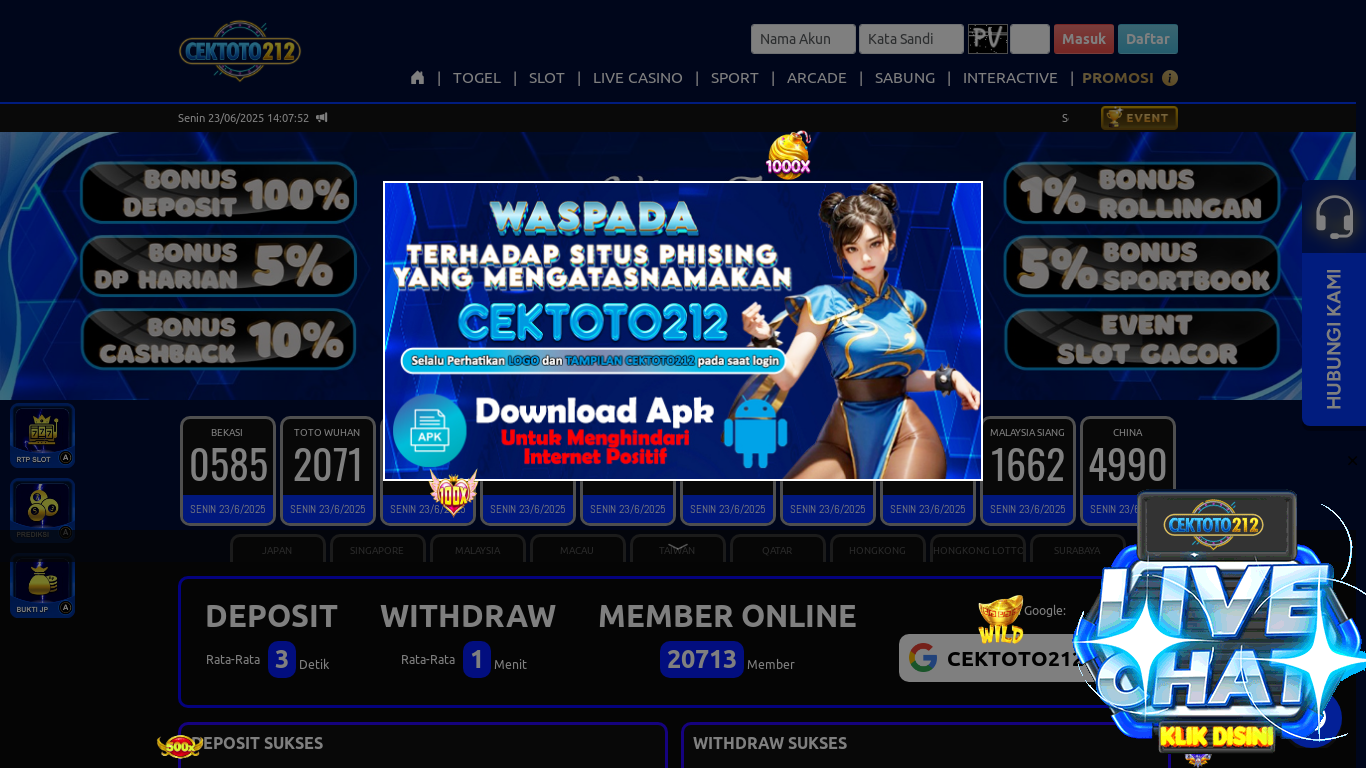Click the home icon in the navigation
The width and height of the screenshot is (1366, 768).
click(x=418, y=78)
